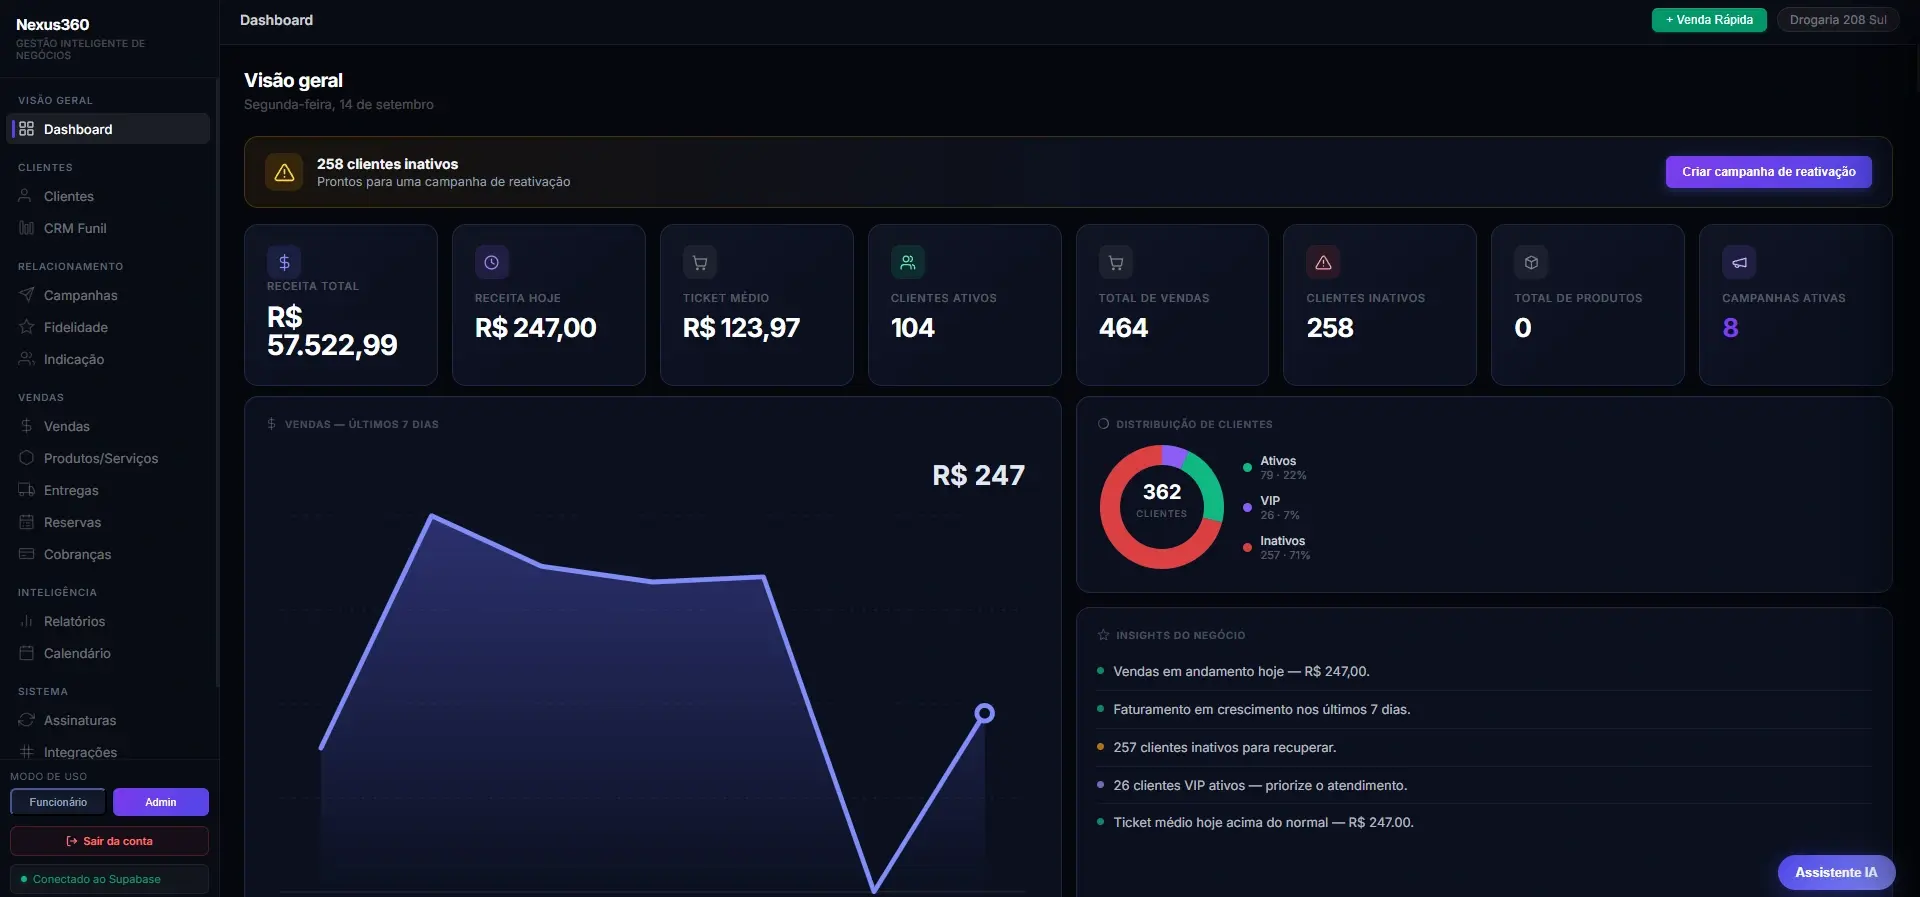
Task: Click the R$ 247 label on sales chart
Action: pyautogui.click(x=979, y=475)
